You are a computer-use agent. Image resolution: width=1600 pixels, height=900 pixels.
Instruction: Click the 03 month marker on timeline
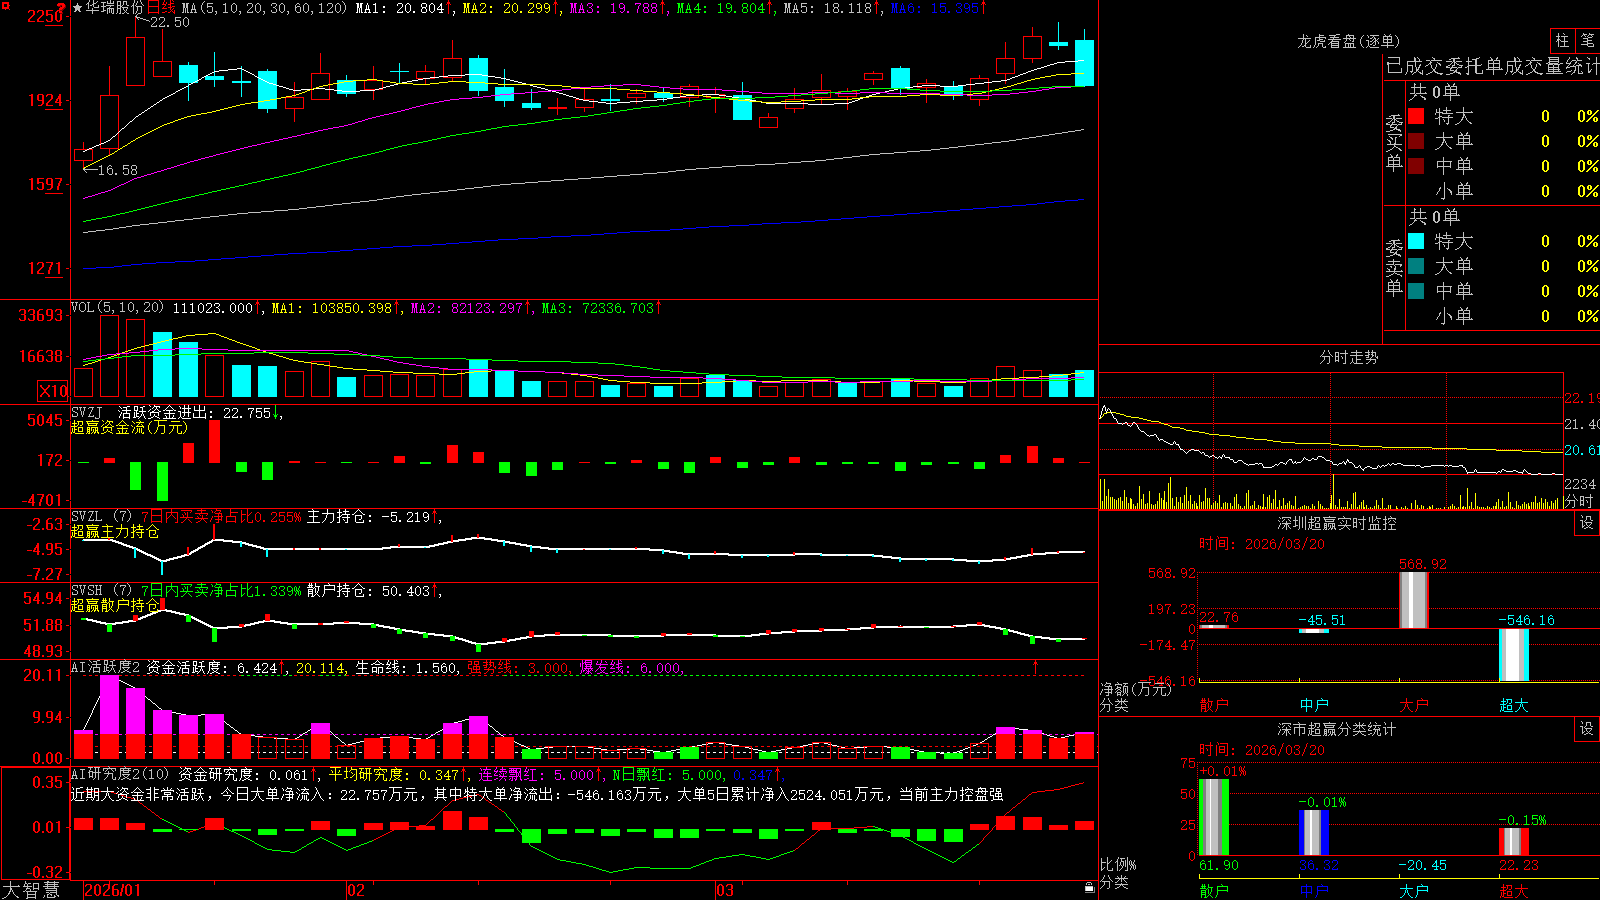[725, 890]
